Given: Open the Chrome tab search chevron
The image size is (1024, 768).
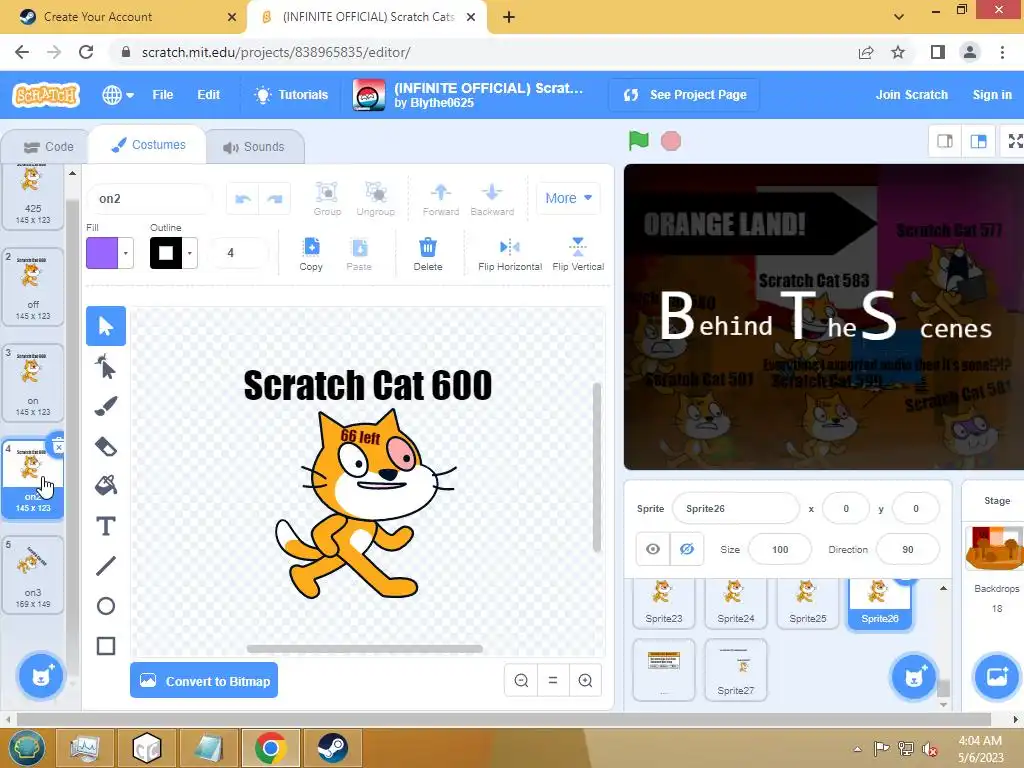Looking at the screenshot, I should [x=899, y=17].
